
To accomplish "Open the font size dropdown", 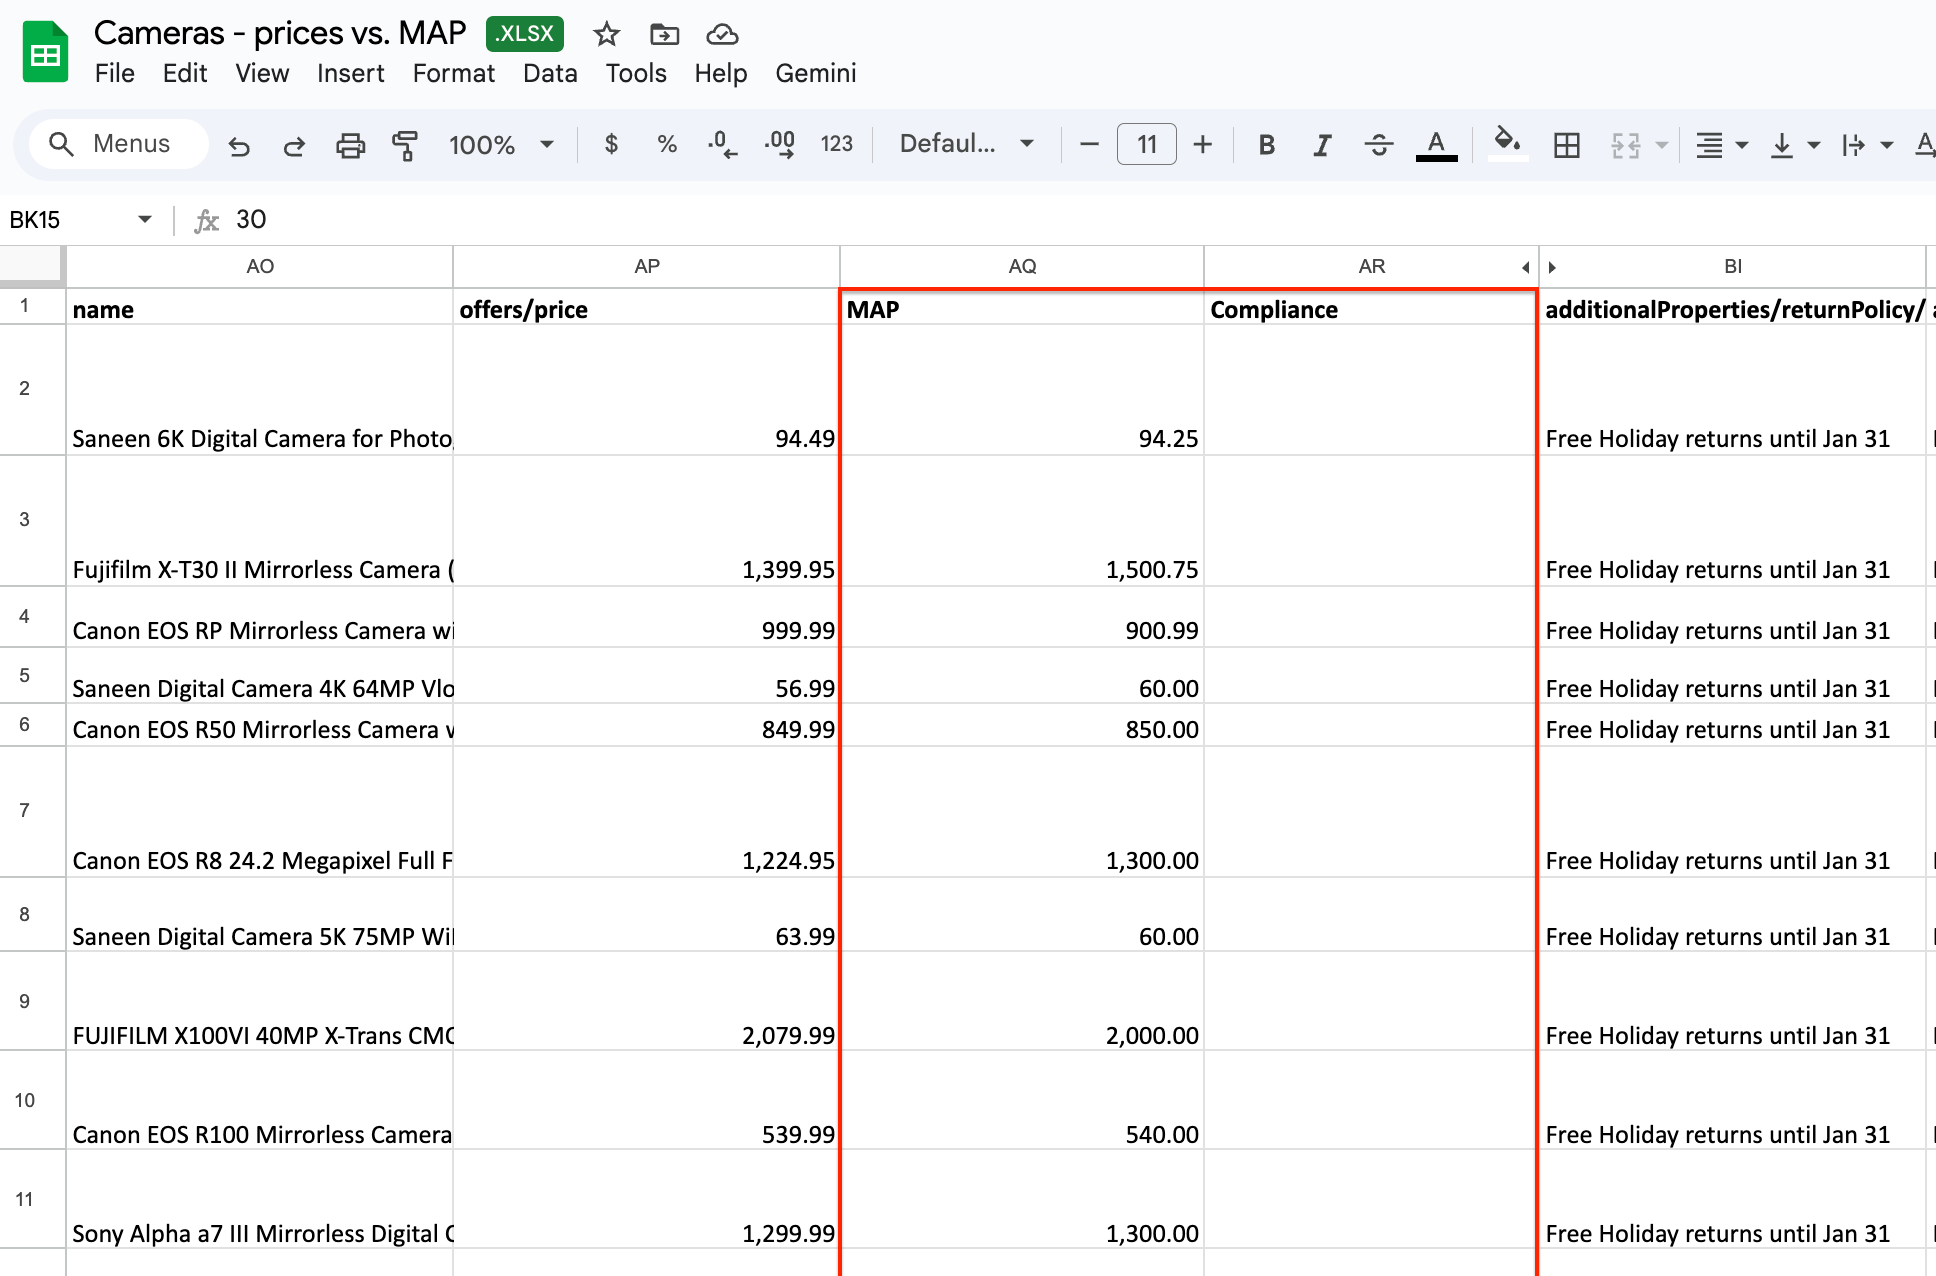I will pyautogui.click(x=1146, y=144).
